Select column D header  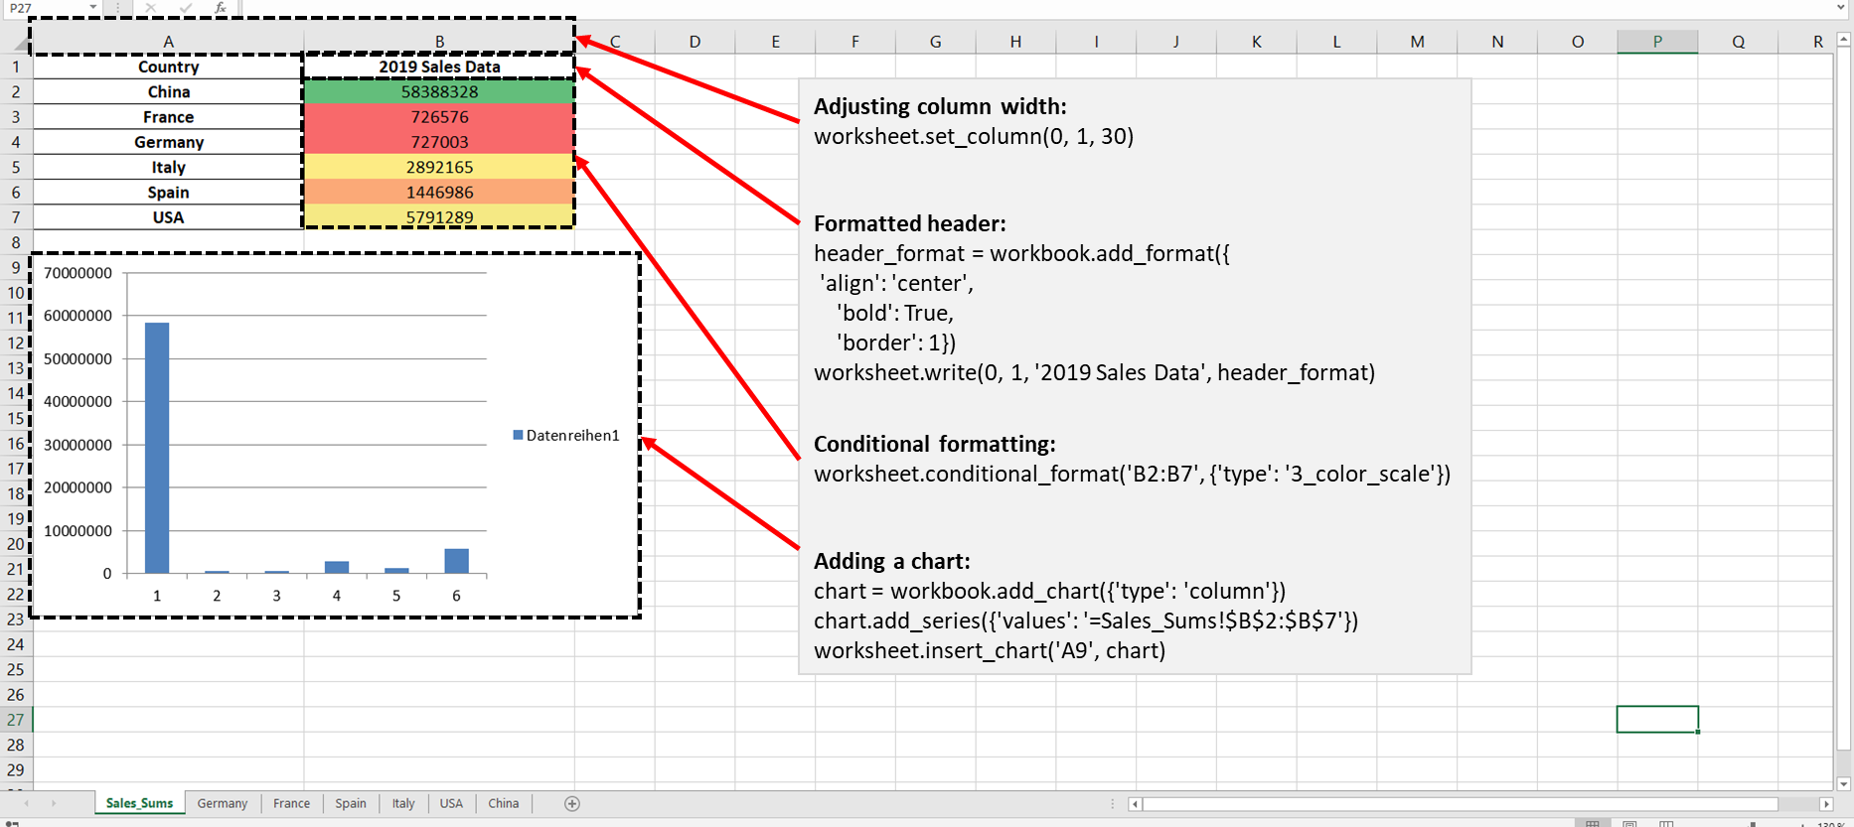(x=694, y=42)
